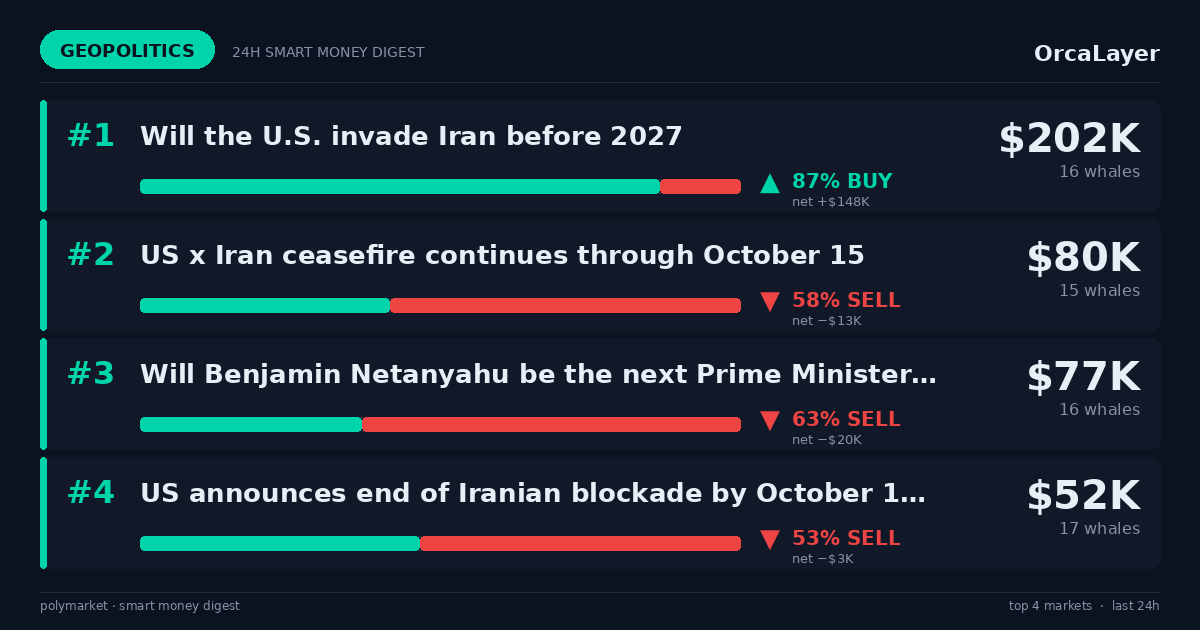This screenshot has height=630, width=1200.
Task: Click the '24H SMART MONEY DIGEST' header label
Action: pyautogui.click(x=328, y=53)
